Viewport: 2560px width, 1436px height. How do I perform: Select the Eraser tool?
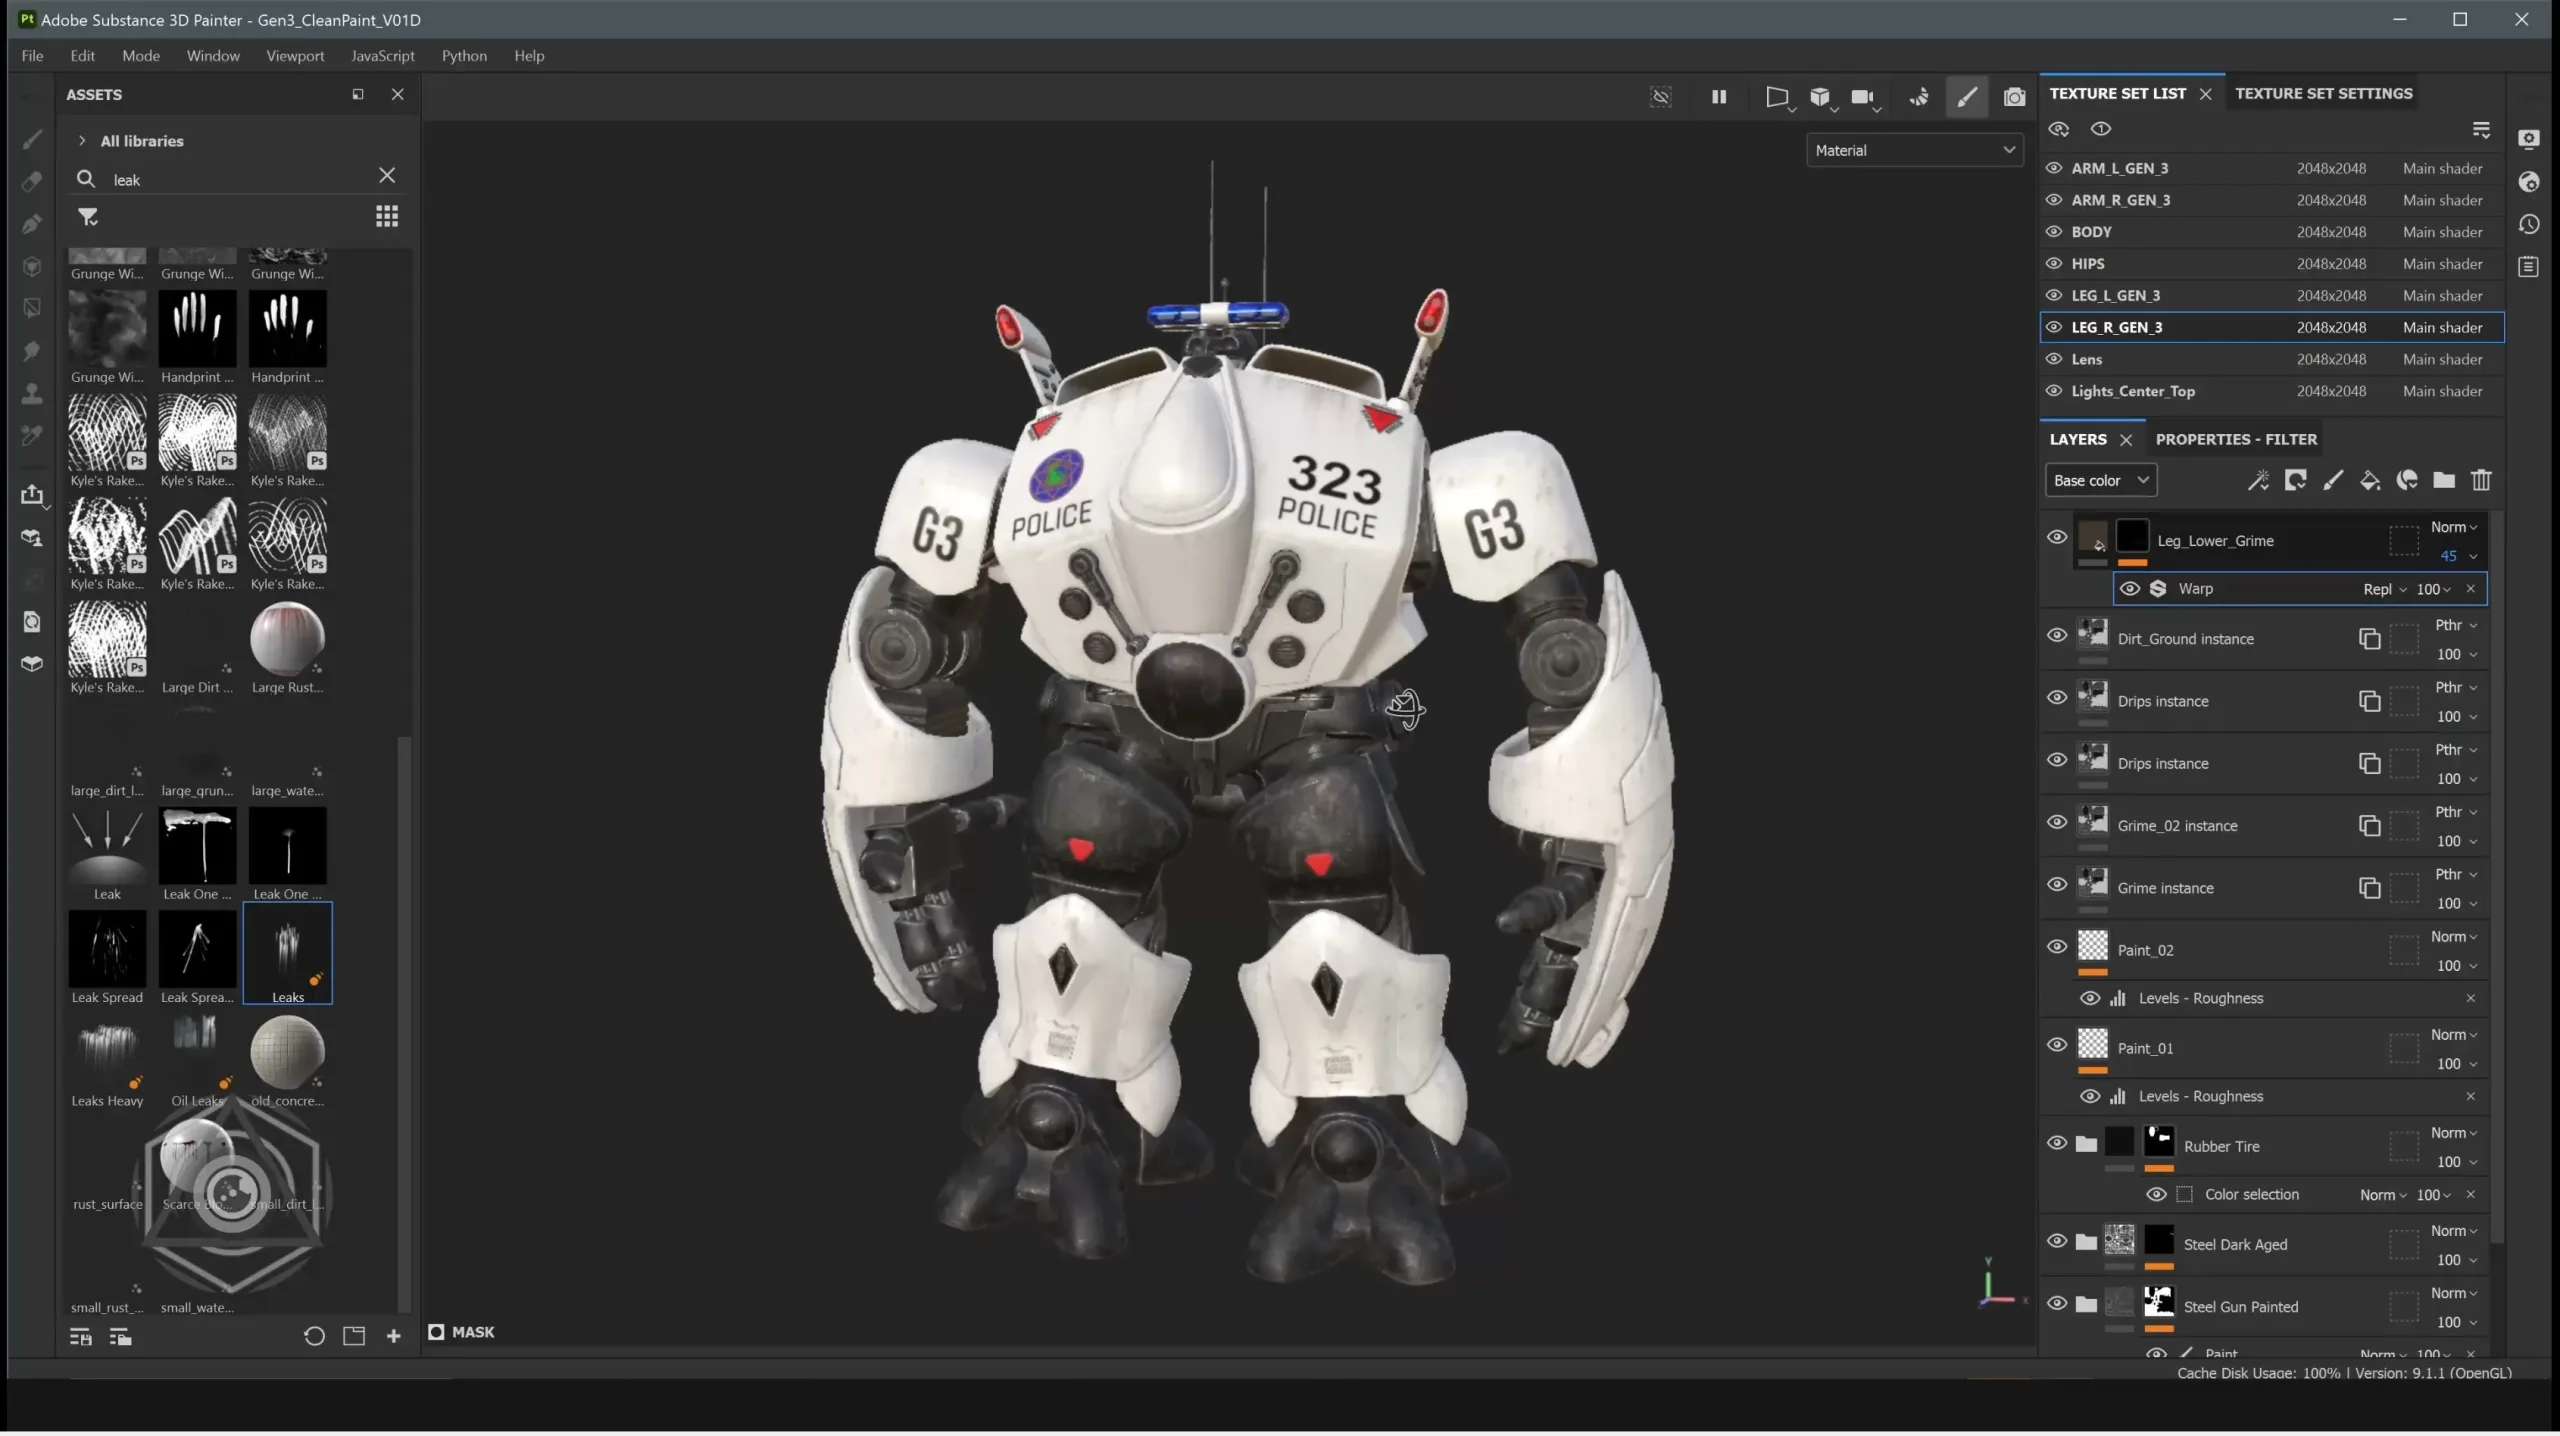tap(32, 181)
